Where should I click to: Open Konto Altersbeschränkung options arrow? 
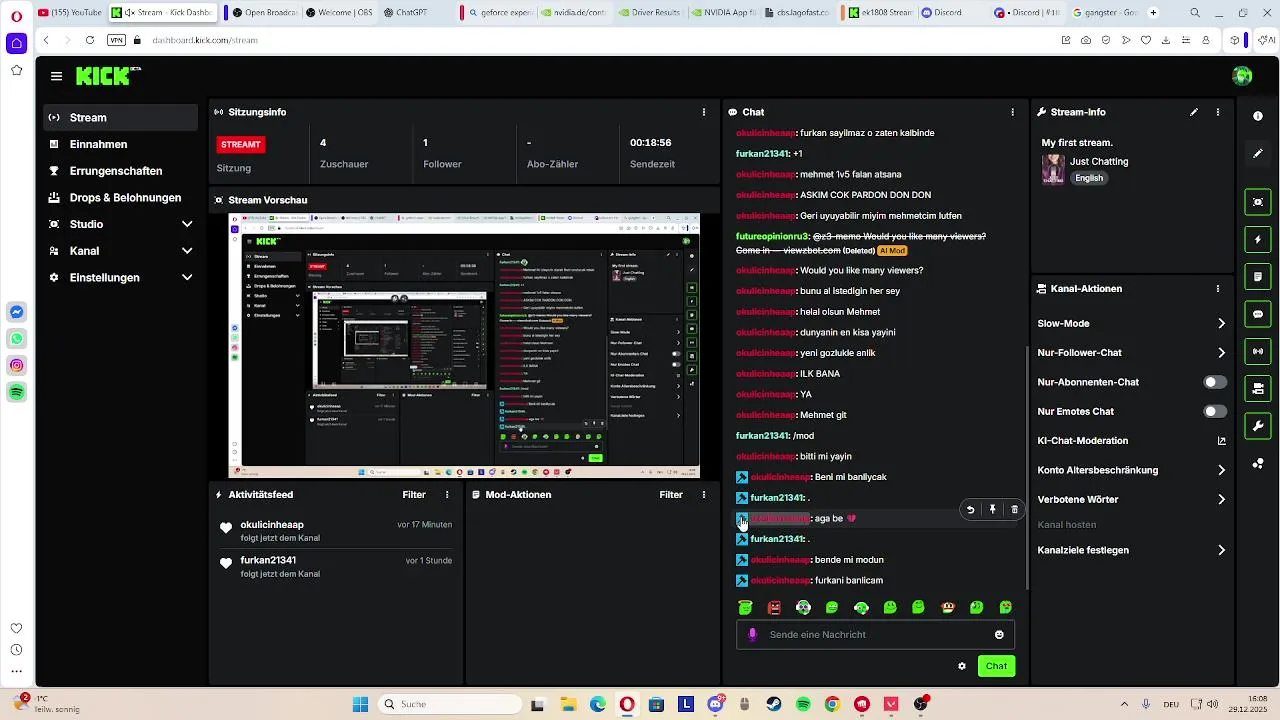[1221, 470]
